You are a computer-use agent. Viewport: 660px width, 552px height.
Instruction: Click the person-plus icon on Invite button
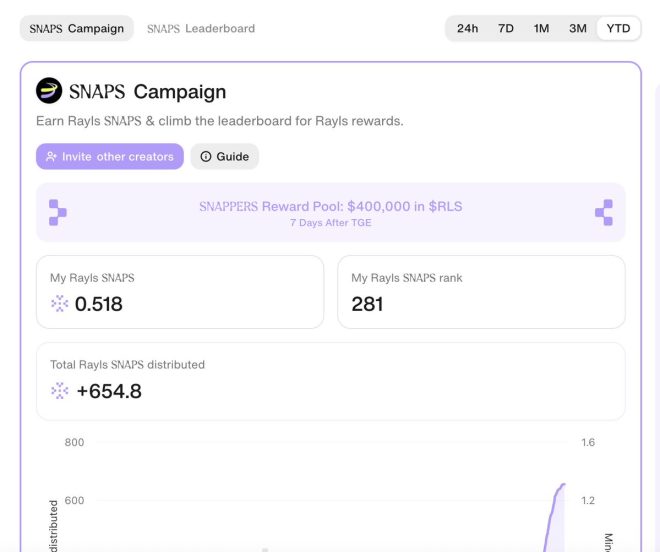[51, 157]
